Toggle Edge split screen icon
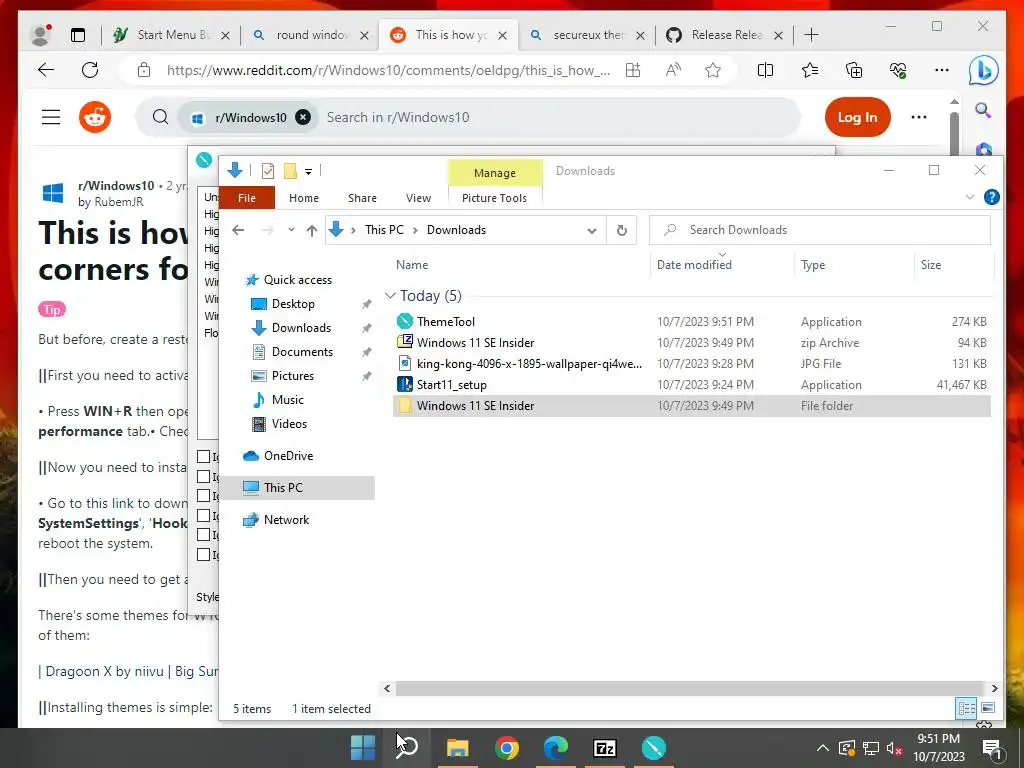The width and height of the screenshot is (1024, 768). coord(765,70)
